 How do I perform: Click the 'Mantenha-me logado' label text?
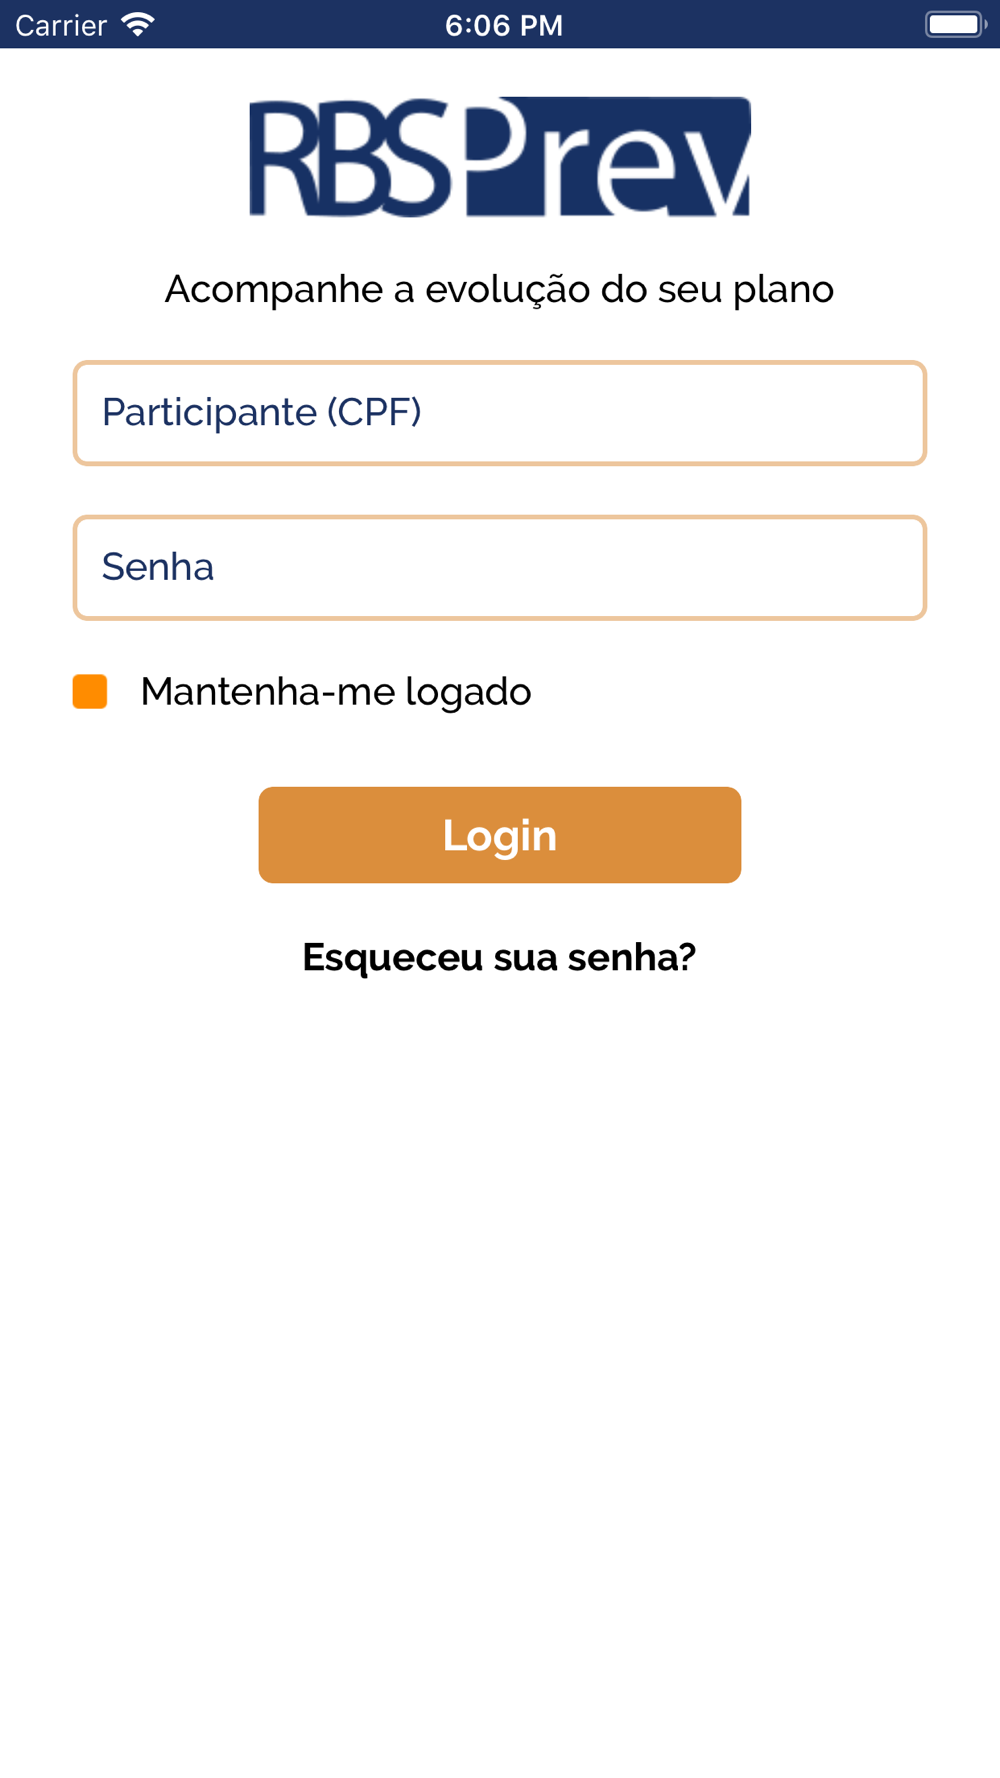pyautogui.click(x=336, y=692)
